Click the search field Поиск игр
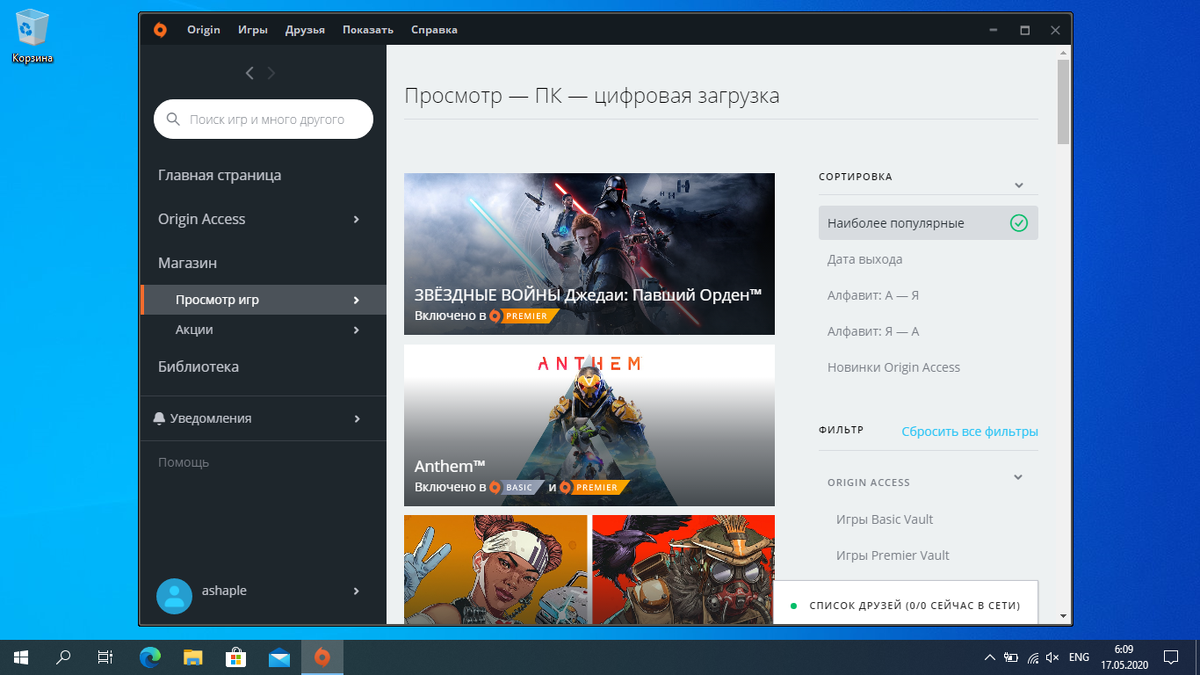This screenshot has width=1200, height=675. (x=263, y=119)
